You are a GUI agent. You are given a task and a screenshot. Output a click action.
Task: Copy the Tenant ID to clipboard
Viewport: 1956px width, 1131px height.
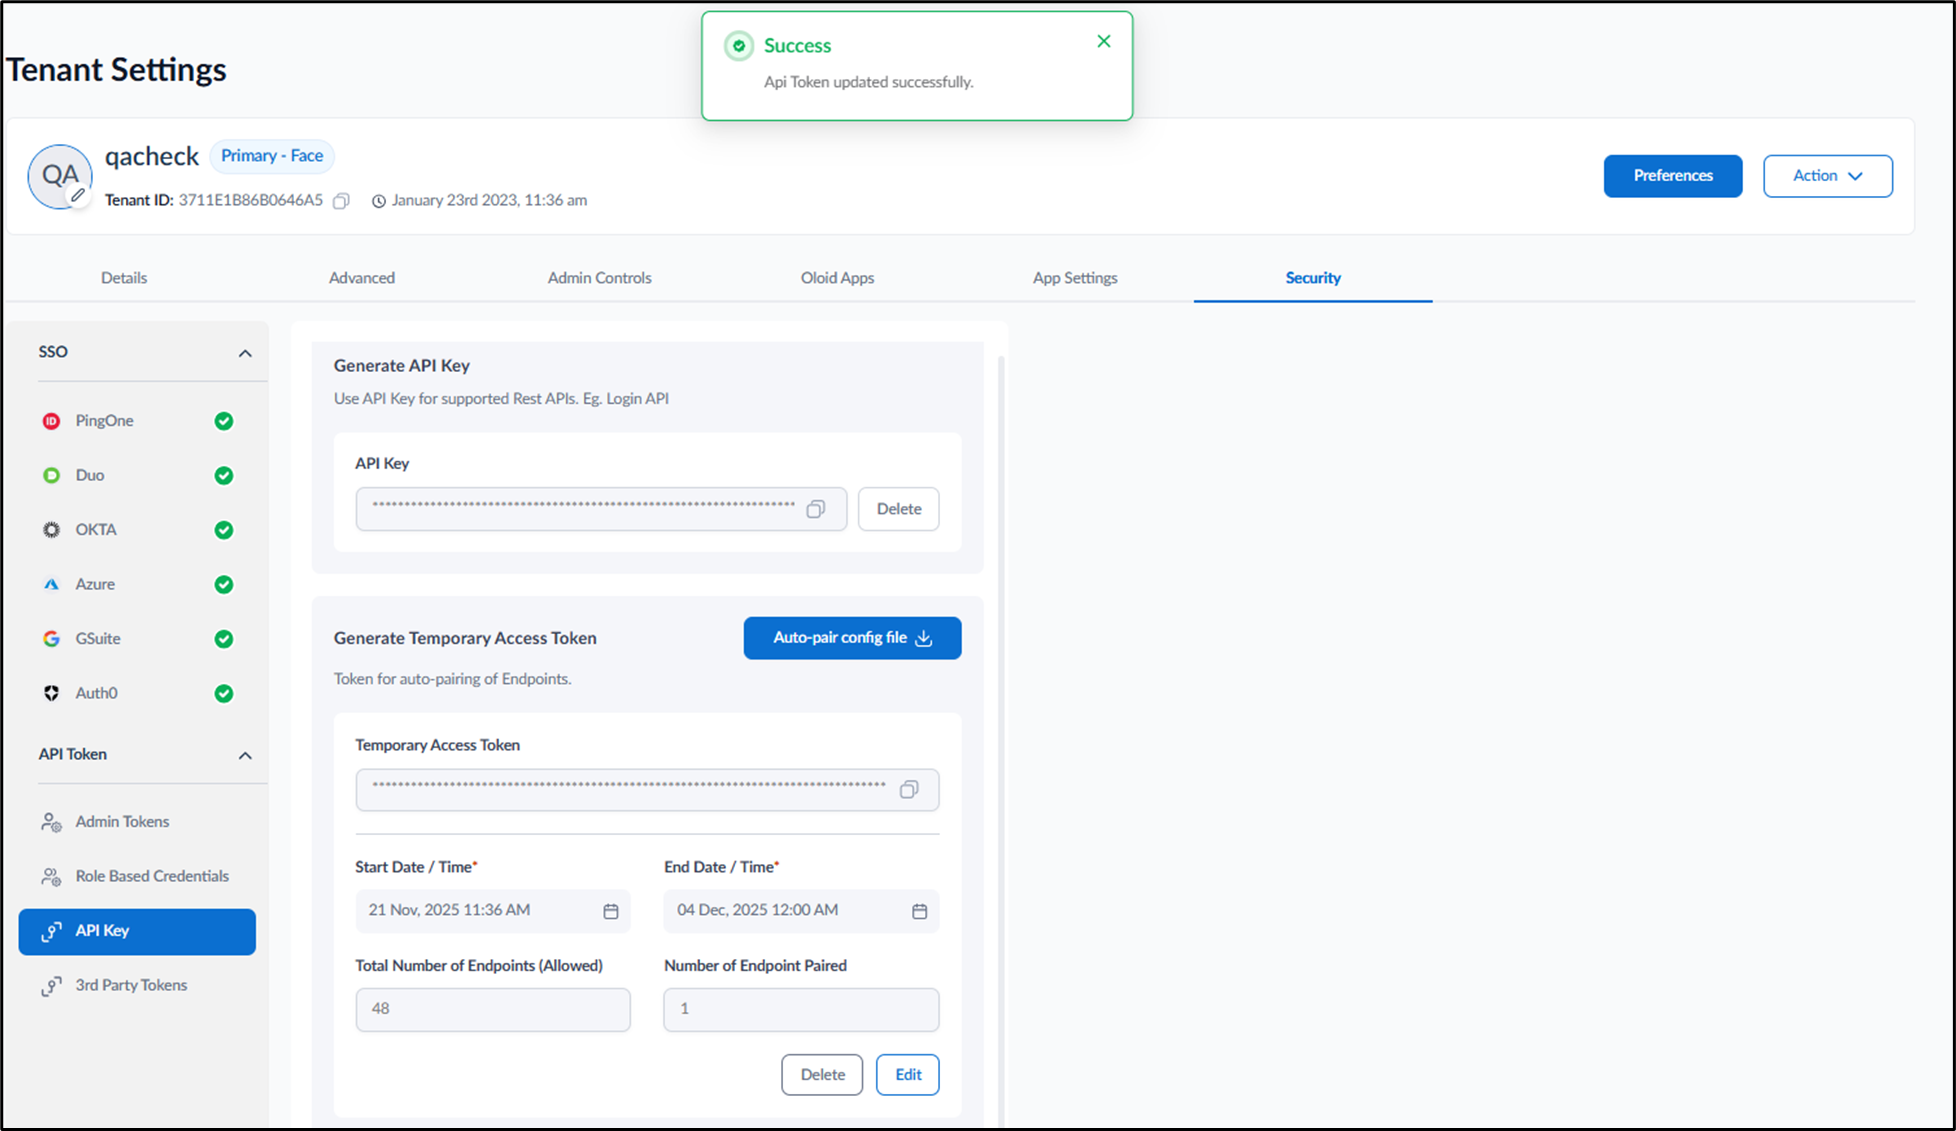click(341, 201)
